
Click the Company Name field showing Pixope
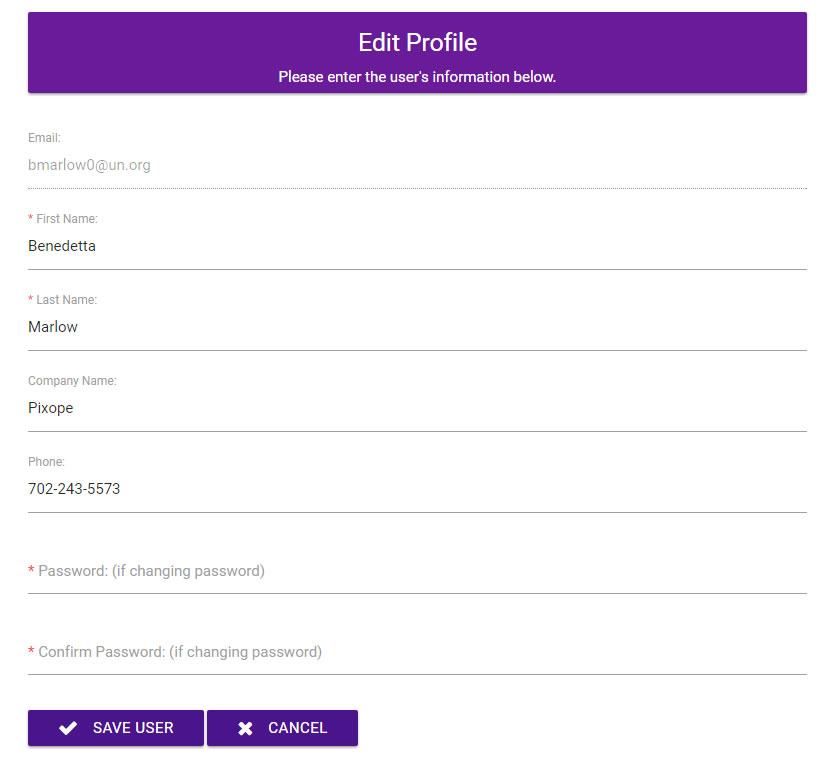[x=417, y=408]
